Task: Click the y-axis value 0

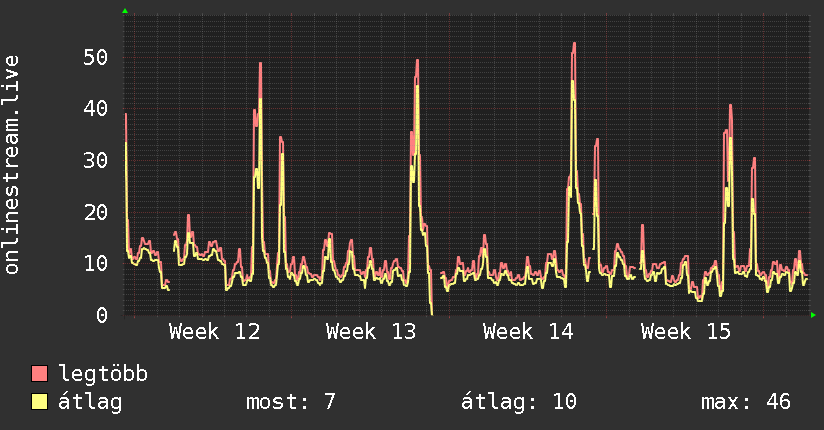Action: point(102,315)
